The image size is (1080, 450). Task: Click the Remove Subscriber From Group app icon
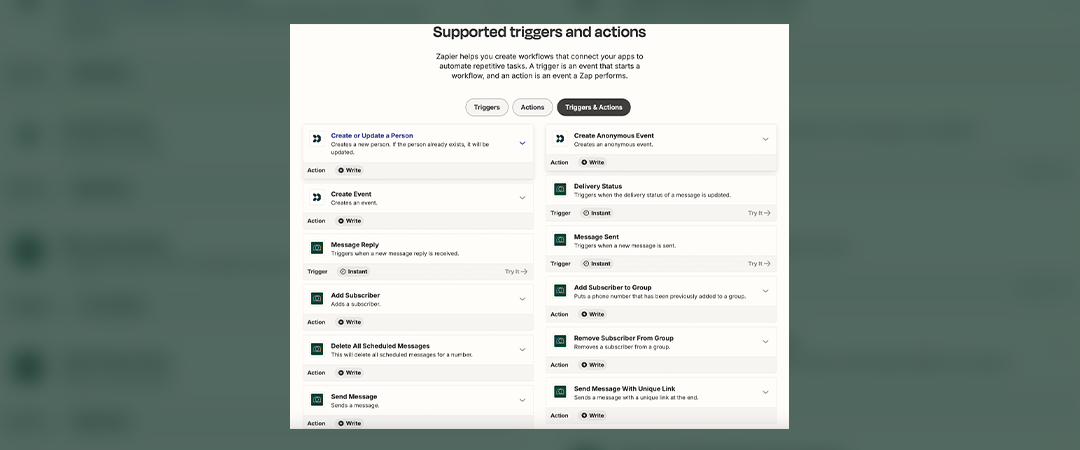[x=560, y=341]
